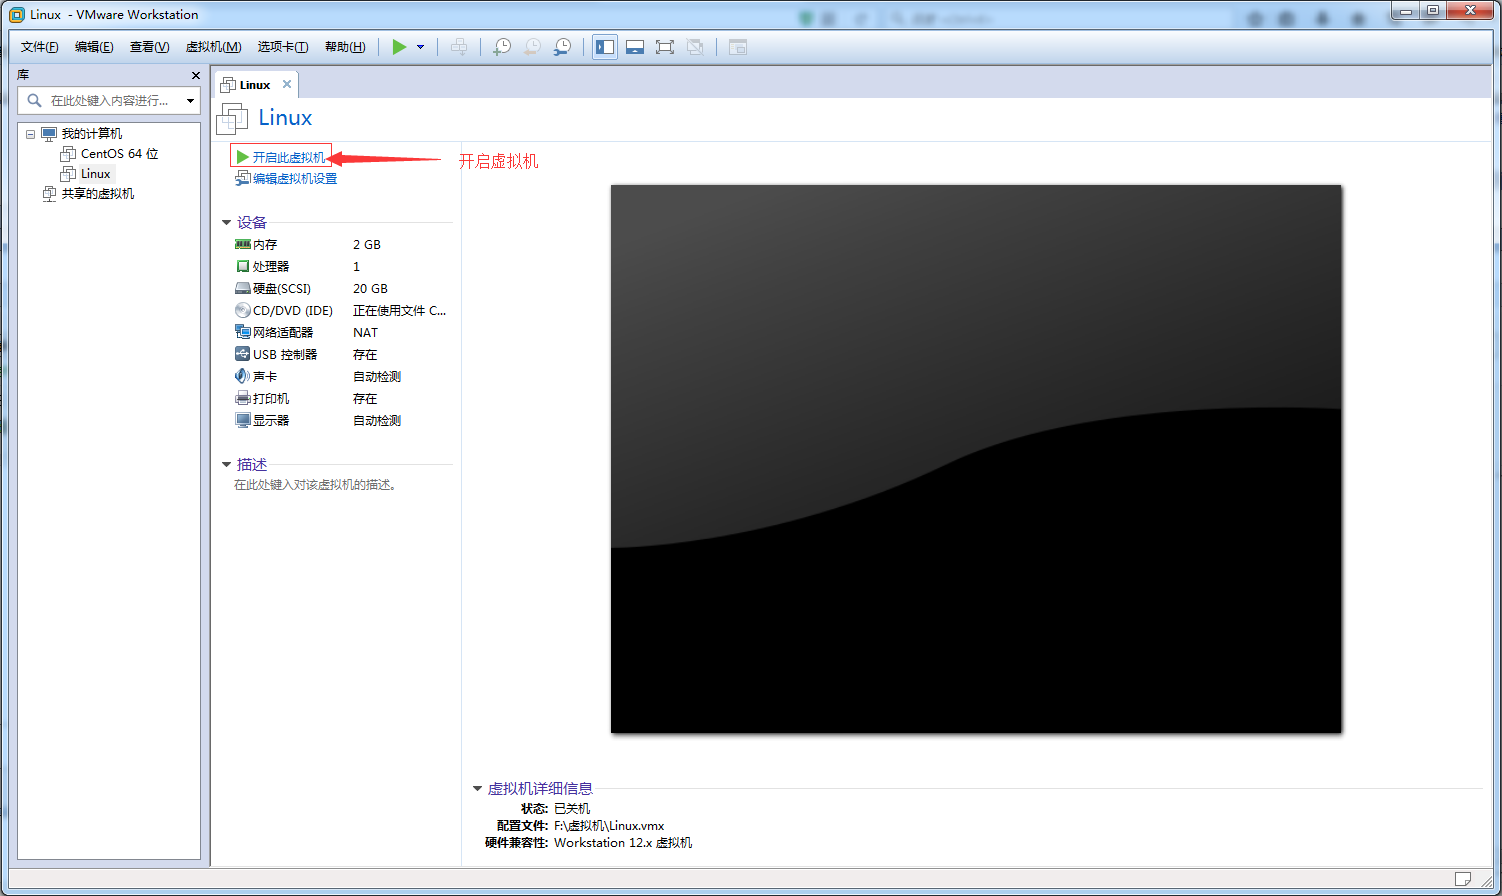Select 共享的虚拟机 in the library

pyautogui.click(x=97, y=194)
